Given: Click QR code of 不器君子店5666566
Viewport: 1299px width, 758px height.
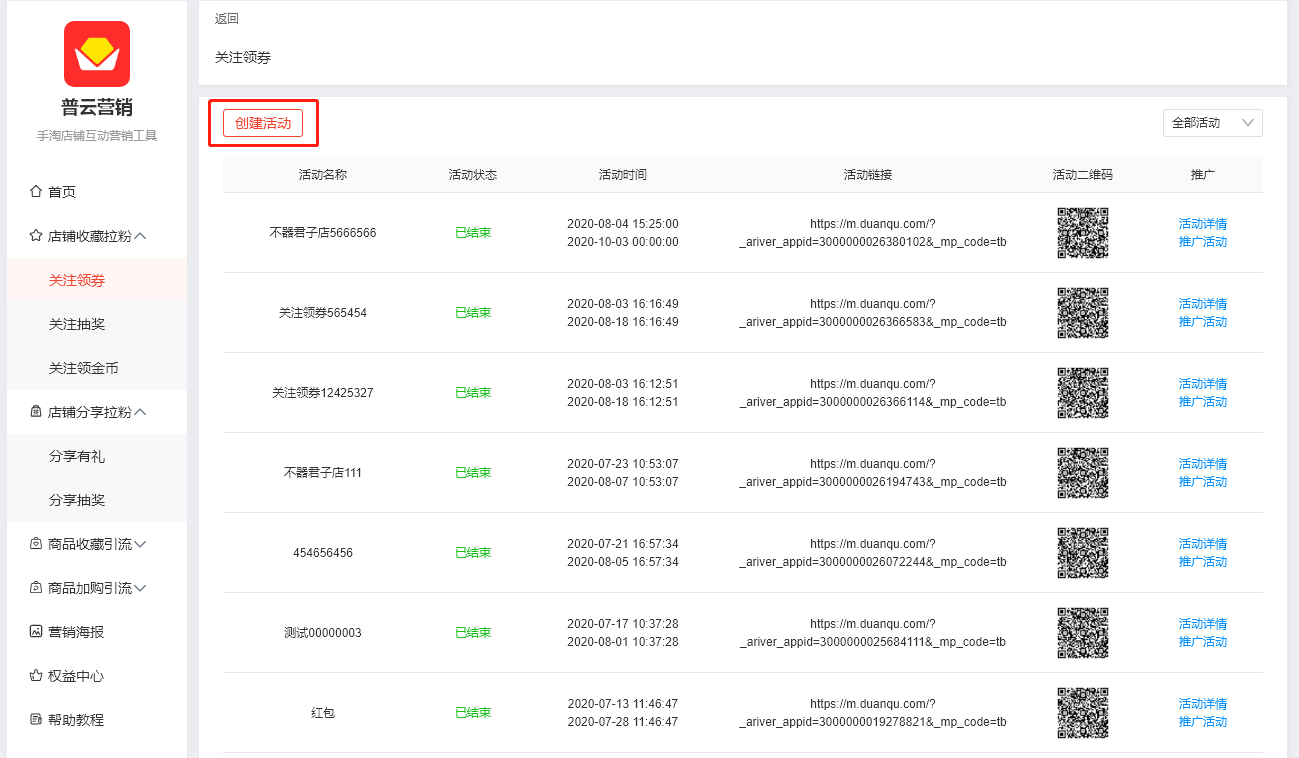Looking at the screenshot, I should (1083, 233).
